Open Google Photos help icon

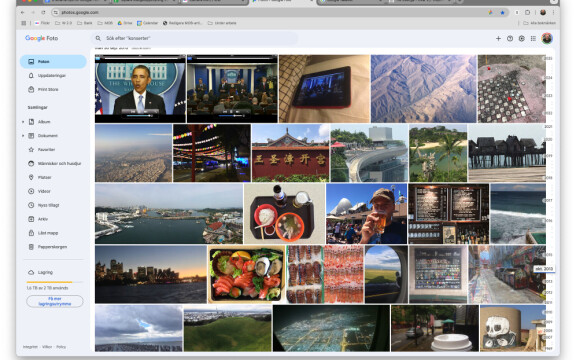[510, 38]
